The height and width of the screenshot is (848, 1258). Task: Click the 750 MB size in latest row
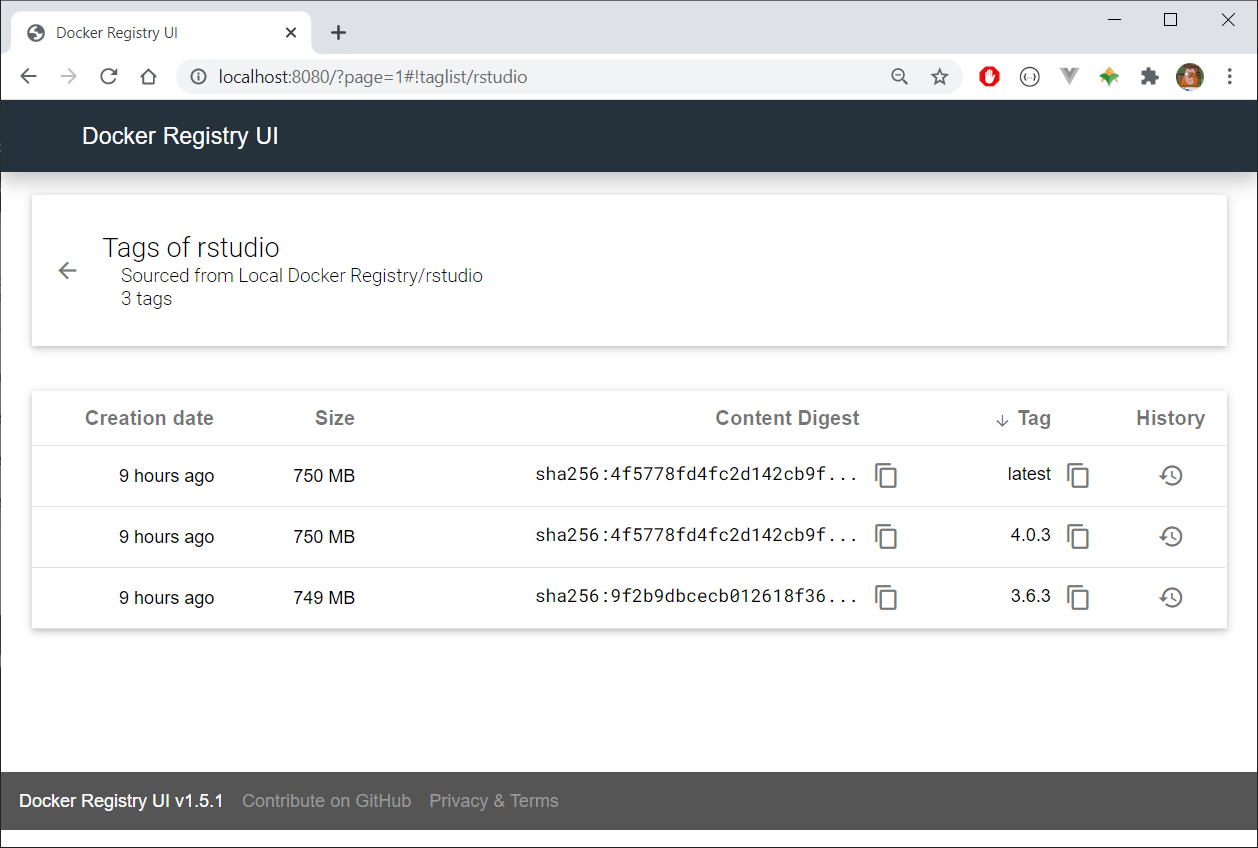[324, 476]
